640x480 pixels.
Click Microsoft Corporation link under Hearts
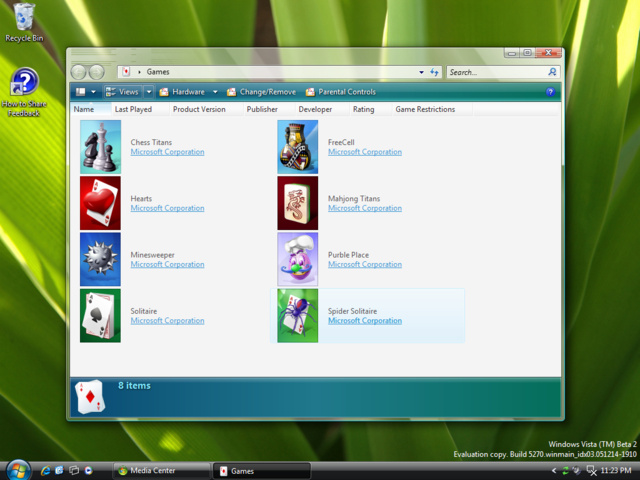click(x=167, y=208)
